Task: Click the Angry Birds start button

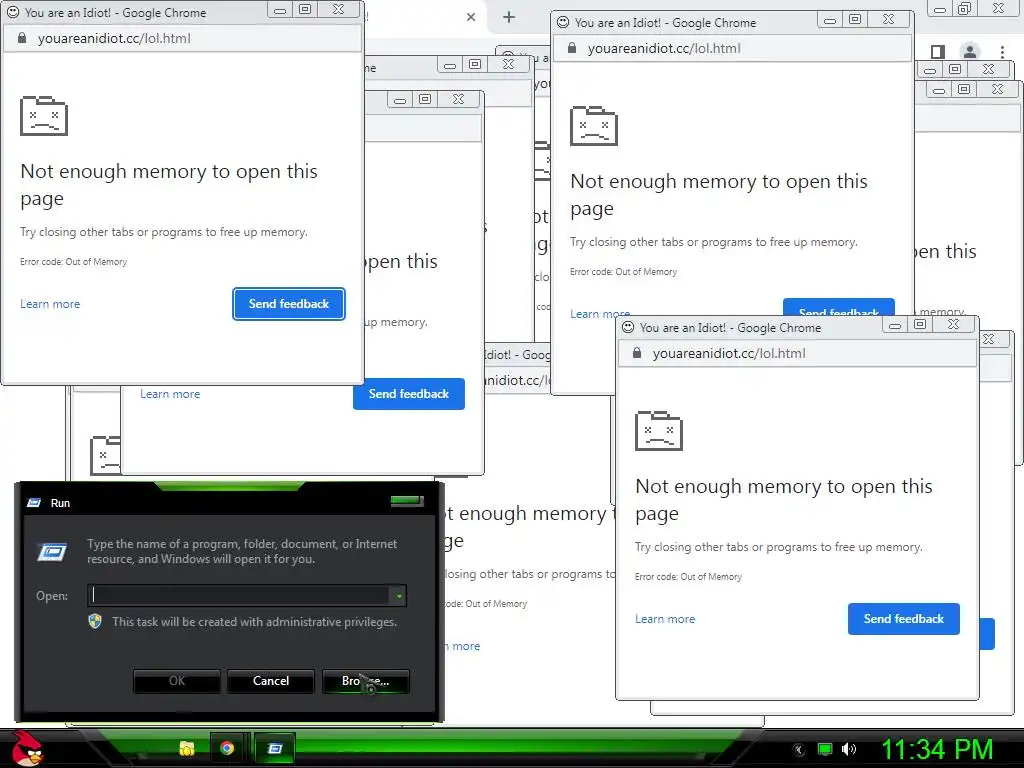Action: click(x=26, y=748)
